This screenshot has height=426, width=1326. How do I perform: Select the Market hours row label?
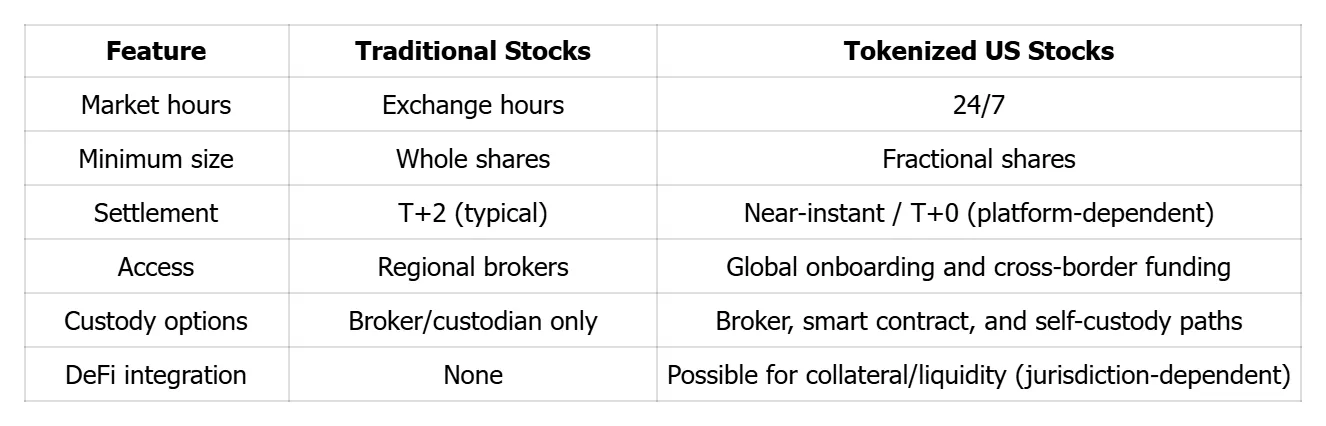click(156, 105)
